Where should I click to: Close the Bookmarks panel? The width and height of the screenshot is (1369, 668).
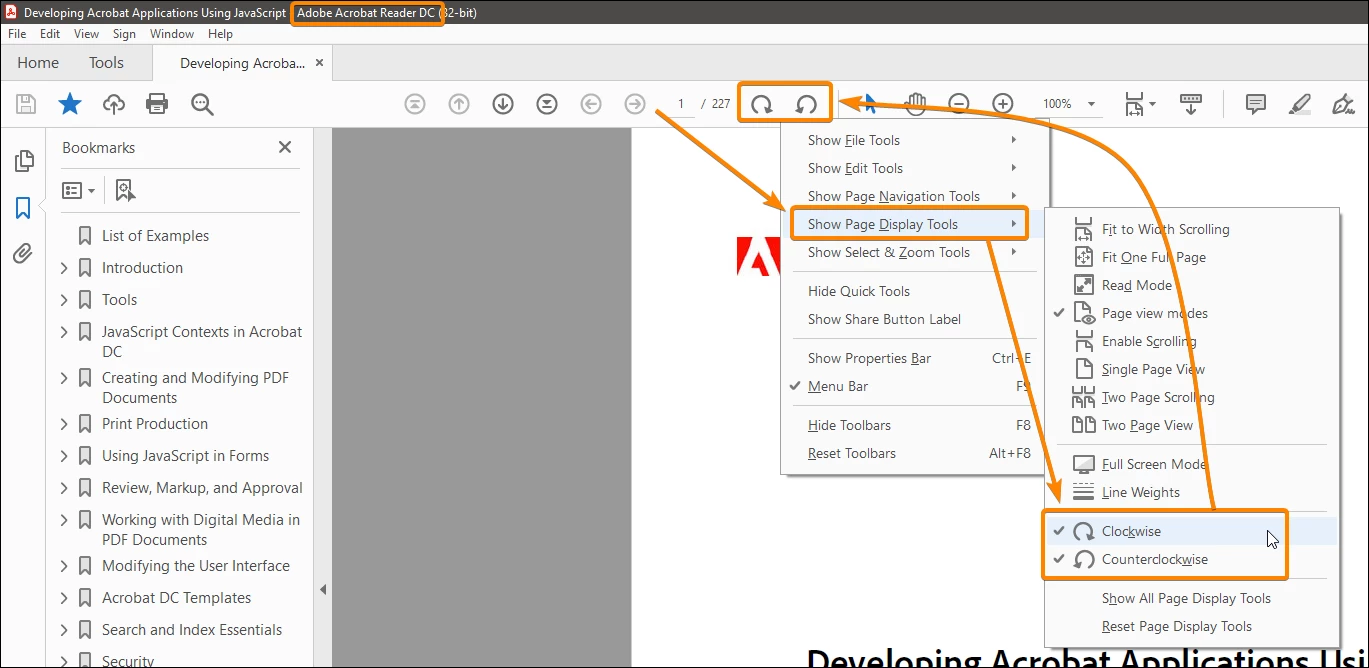point(285,147)
